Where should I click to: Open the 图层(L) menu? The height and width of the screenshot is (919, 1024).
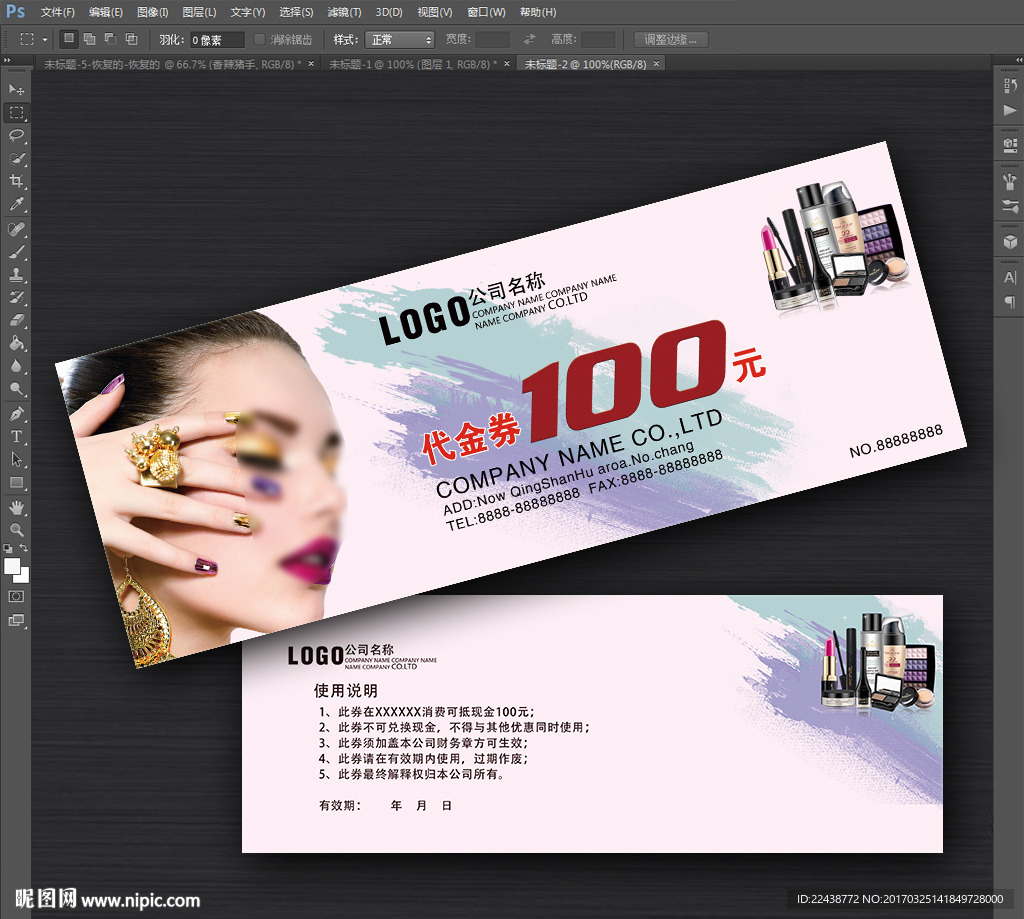(199, 12)
